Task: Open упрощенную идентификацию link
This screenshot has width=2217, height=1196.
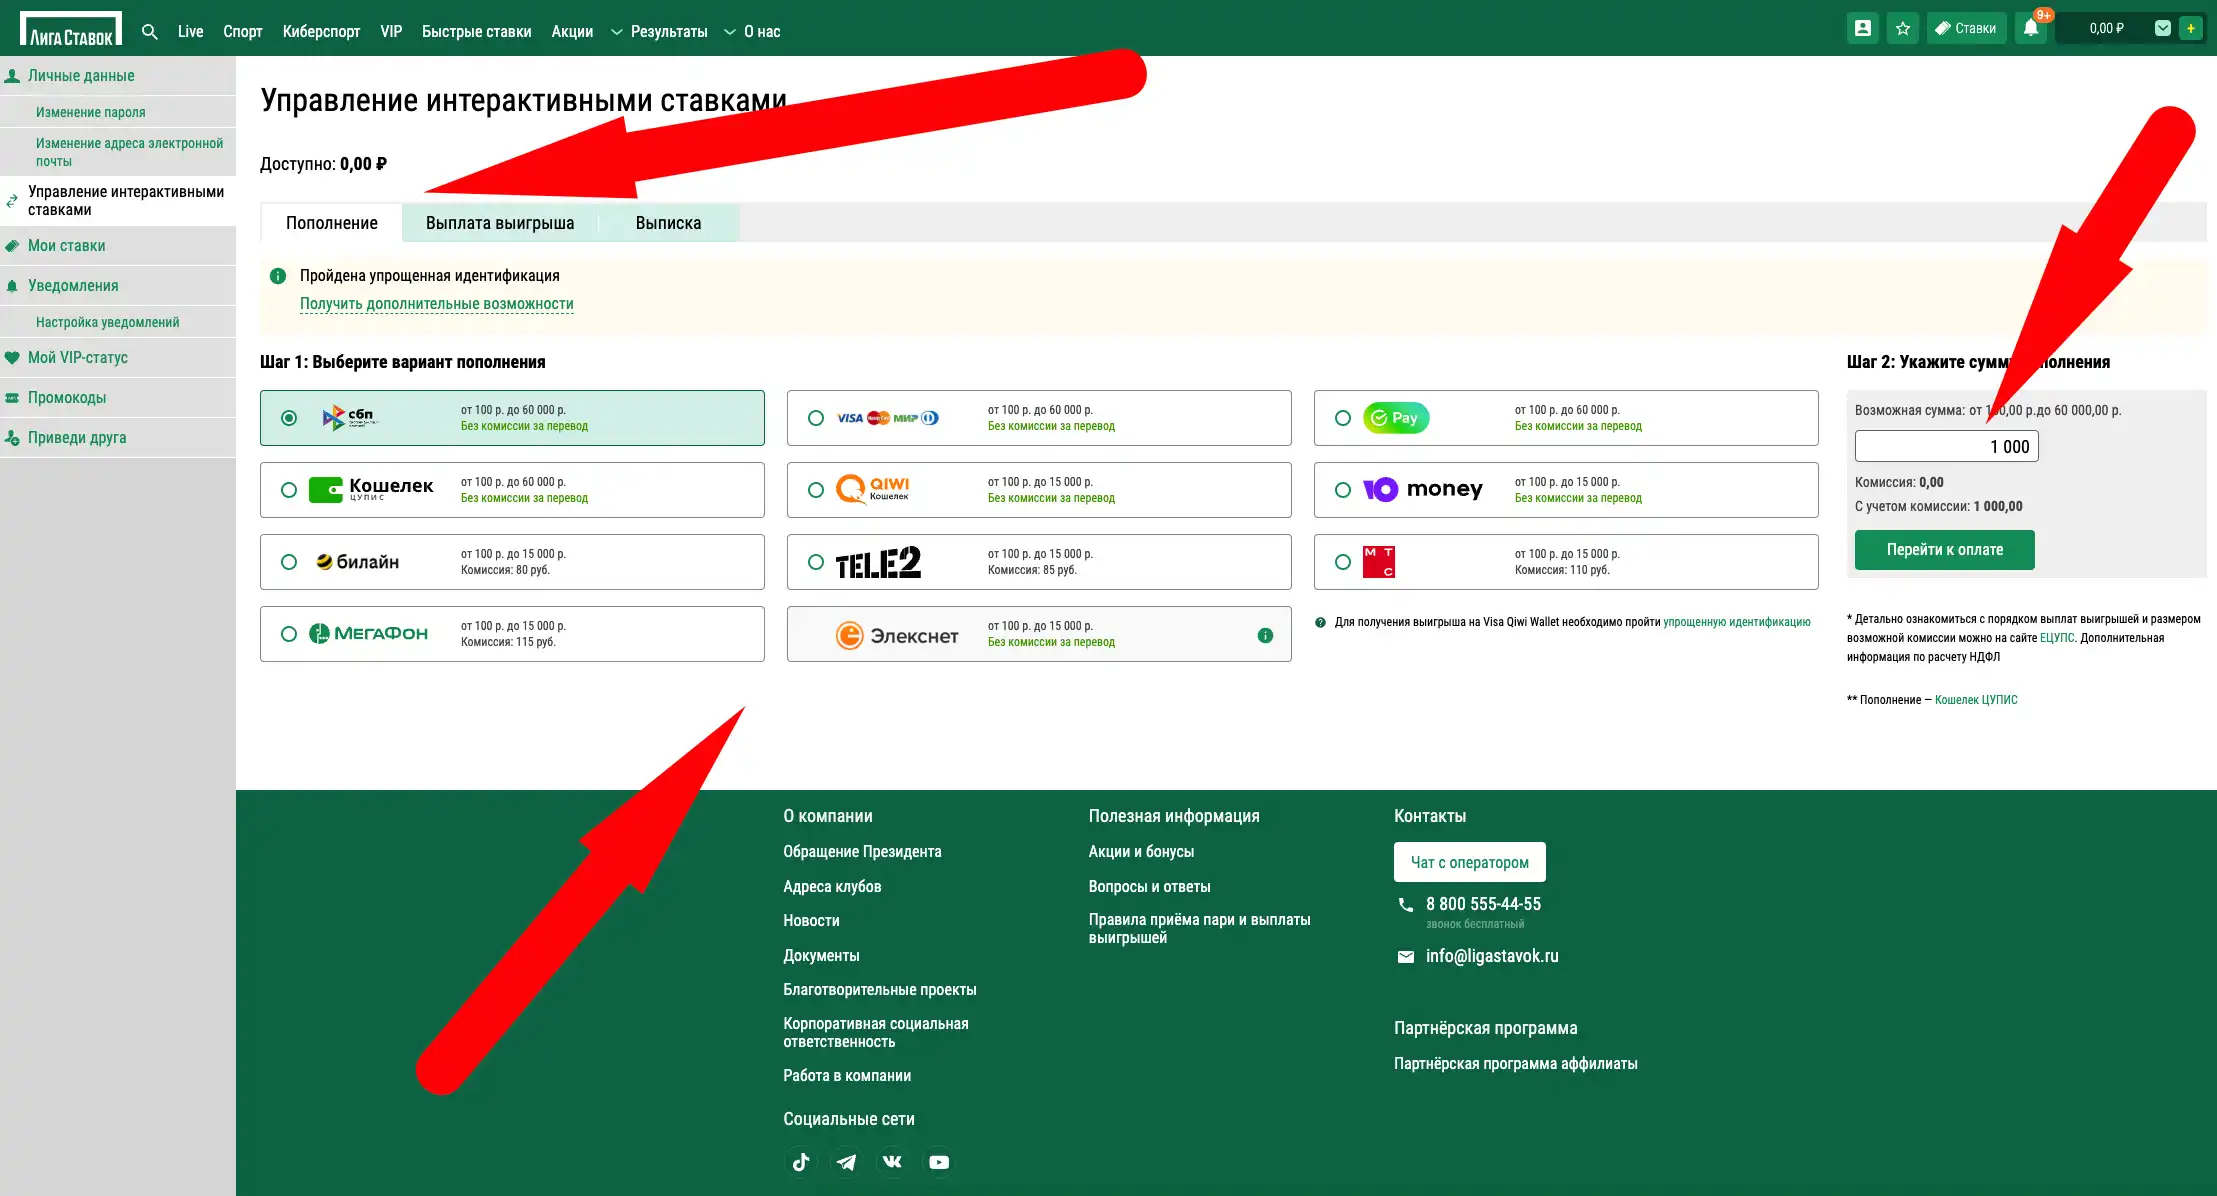Action: (x=1737, y=622)
